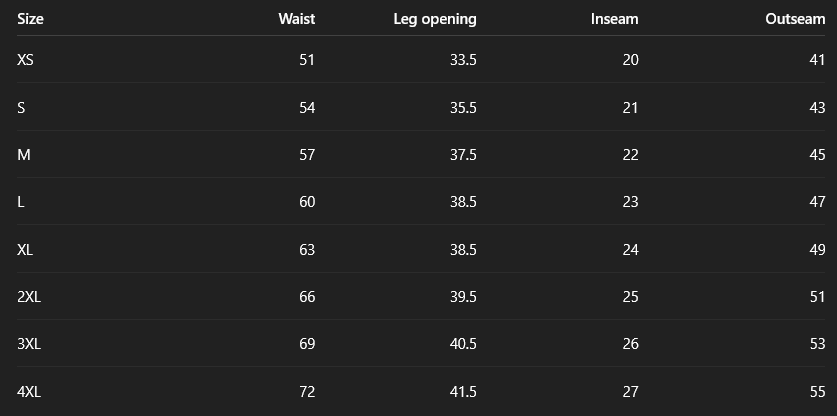Click the 4XL size row label
Image resolution: width=837 pixels, height=416 pixels.
(29, 392)
